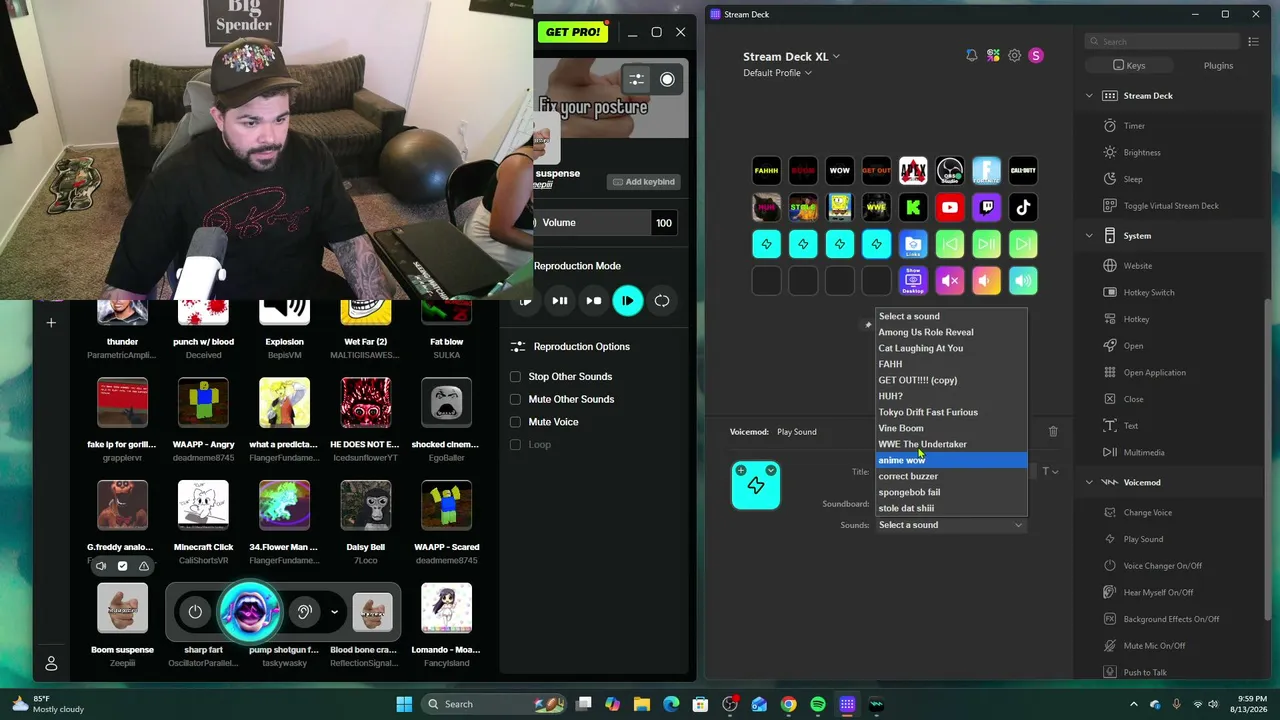Screen dimensions: 1280x720
Task: Choose Among Us Role Reveal from sound list
Action: (x=951, y=332)
